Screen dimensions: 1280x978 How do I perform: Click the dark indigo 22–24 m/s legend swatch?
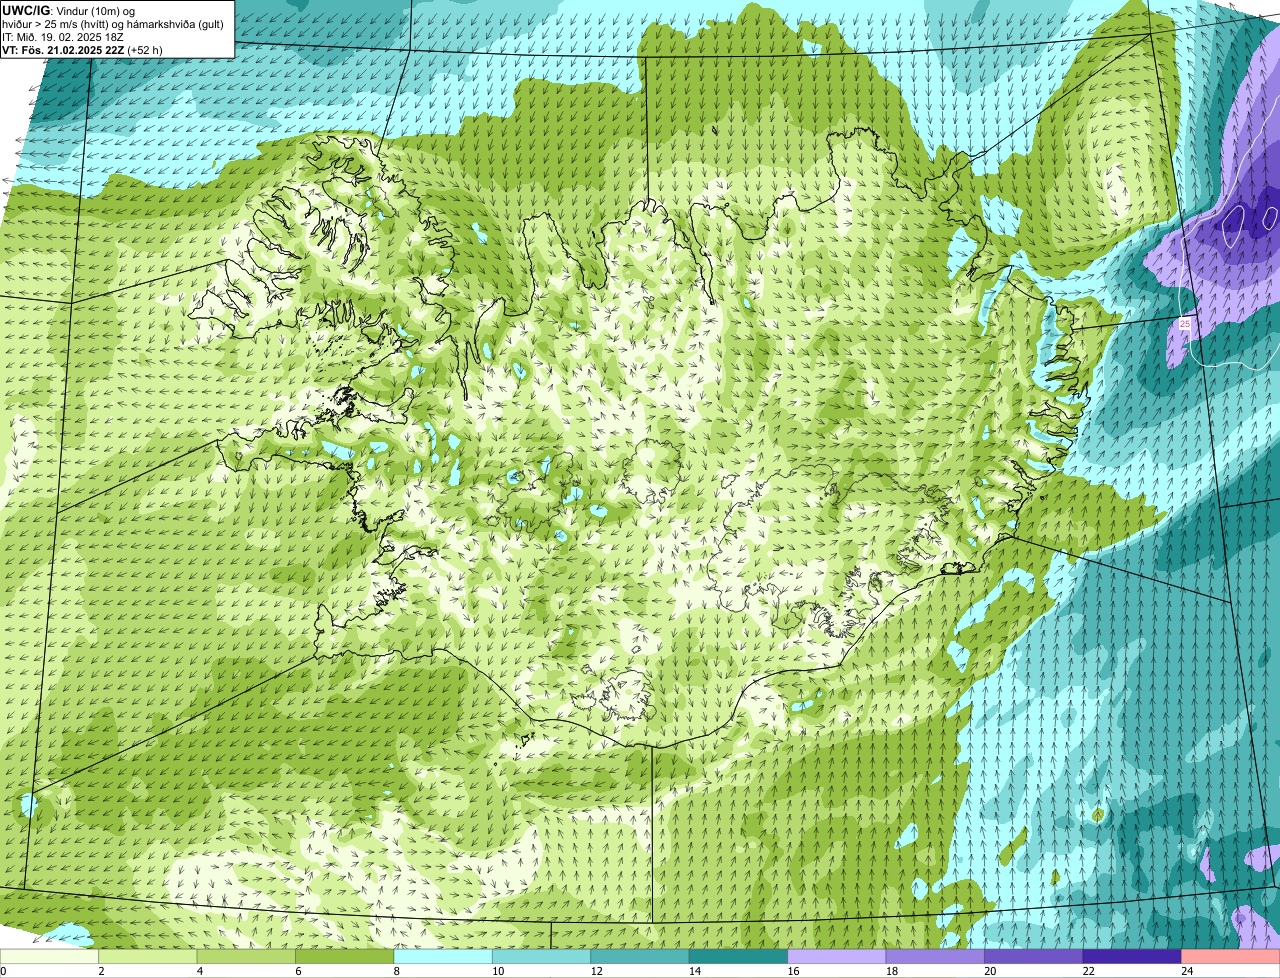tap(1132, 956)
